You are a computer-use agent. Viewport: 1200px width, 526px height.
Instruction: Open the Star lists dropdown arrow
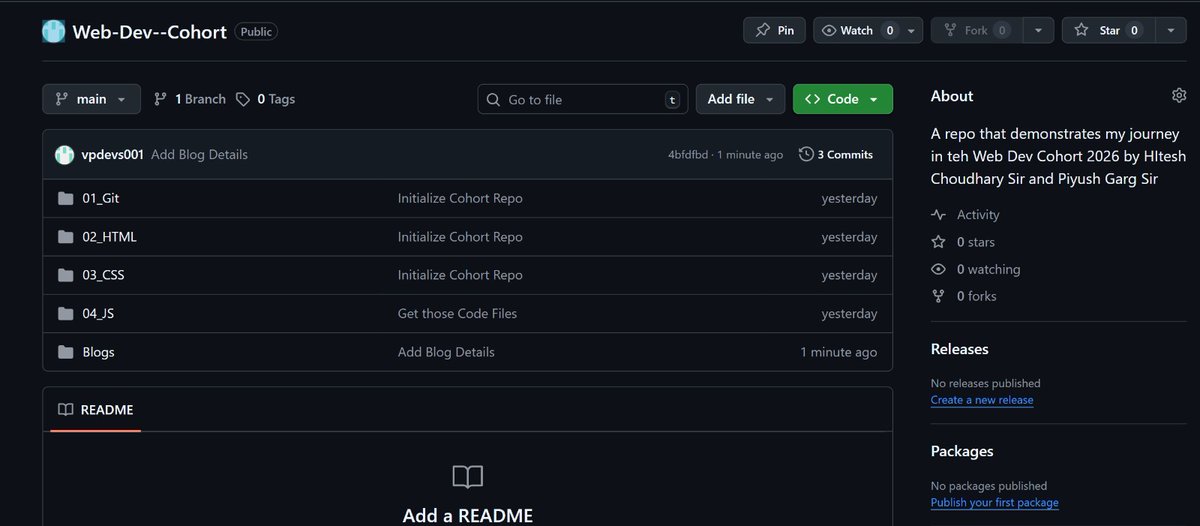pos(1171,31)
